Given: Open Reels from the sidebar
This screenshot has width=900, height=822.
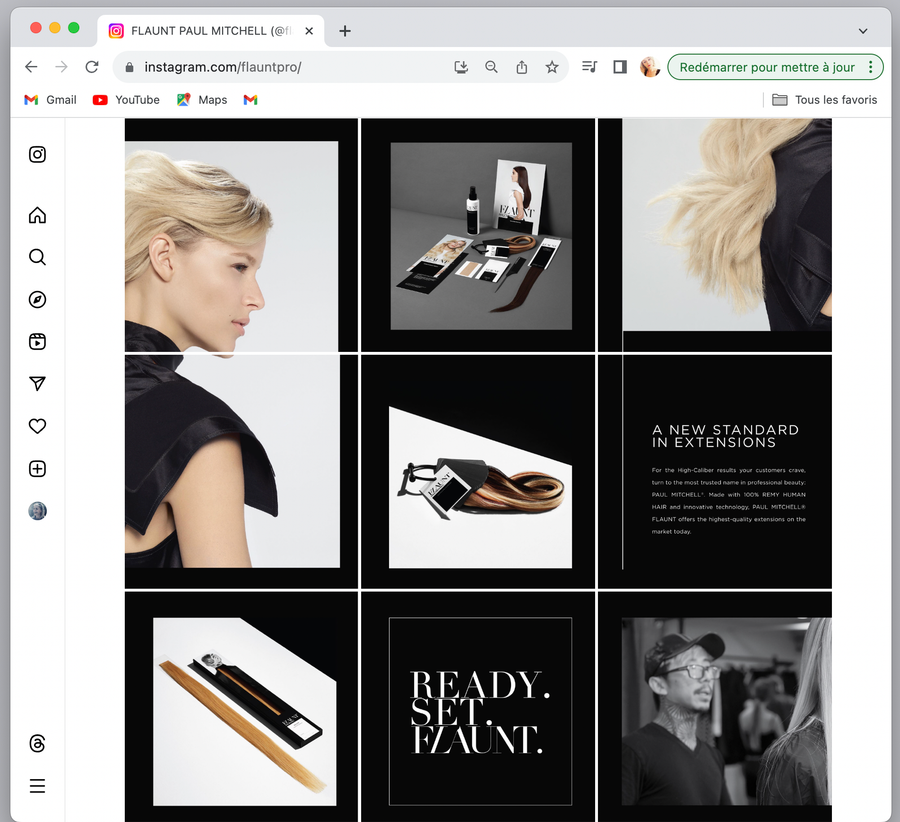Looking at the screenshot, I should 37,342.
